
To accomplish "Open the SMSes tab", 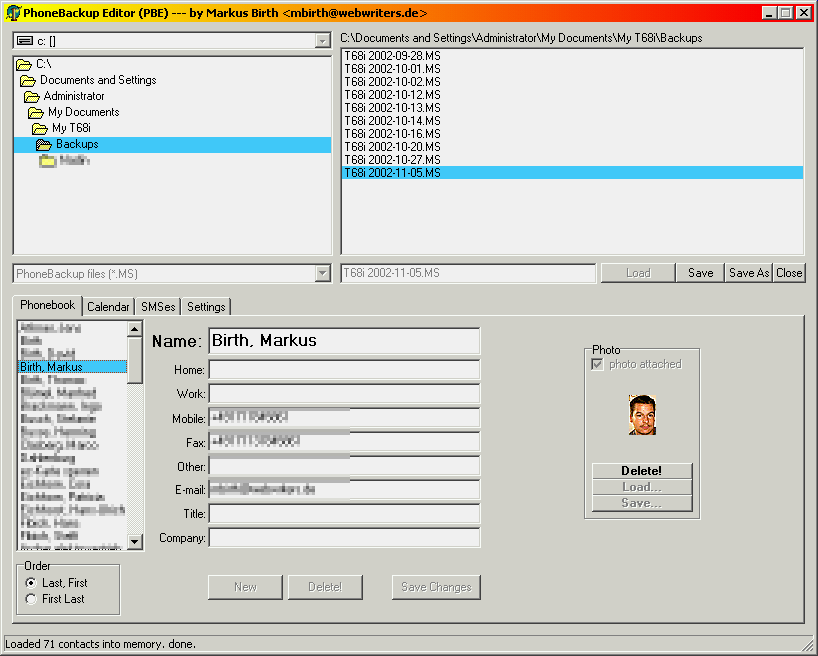I will [158, 307].
